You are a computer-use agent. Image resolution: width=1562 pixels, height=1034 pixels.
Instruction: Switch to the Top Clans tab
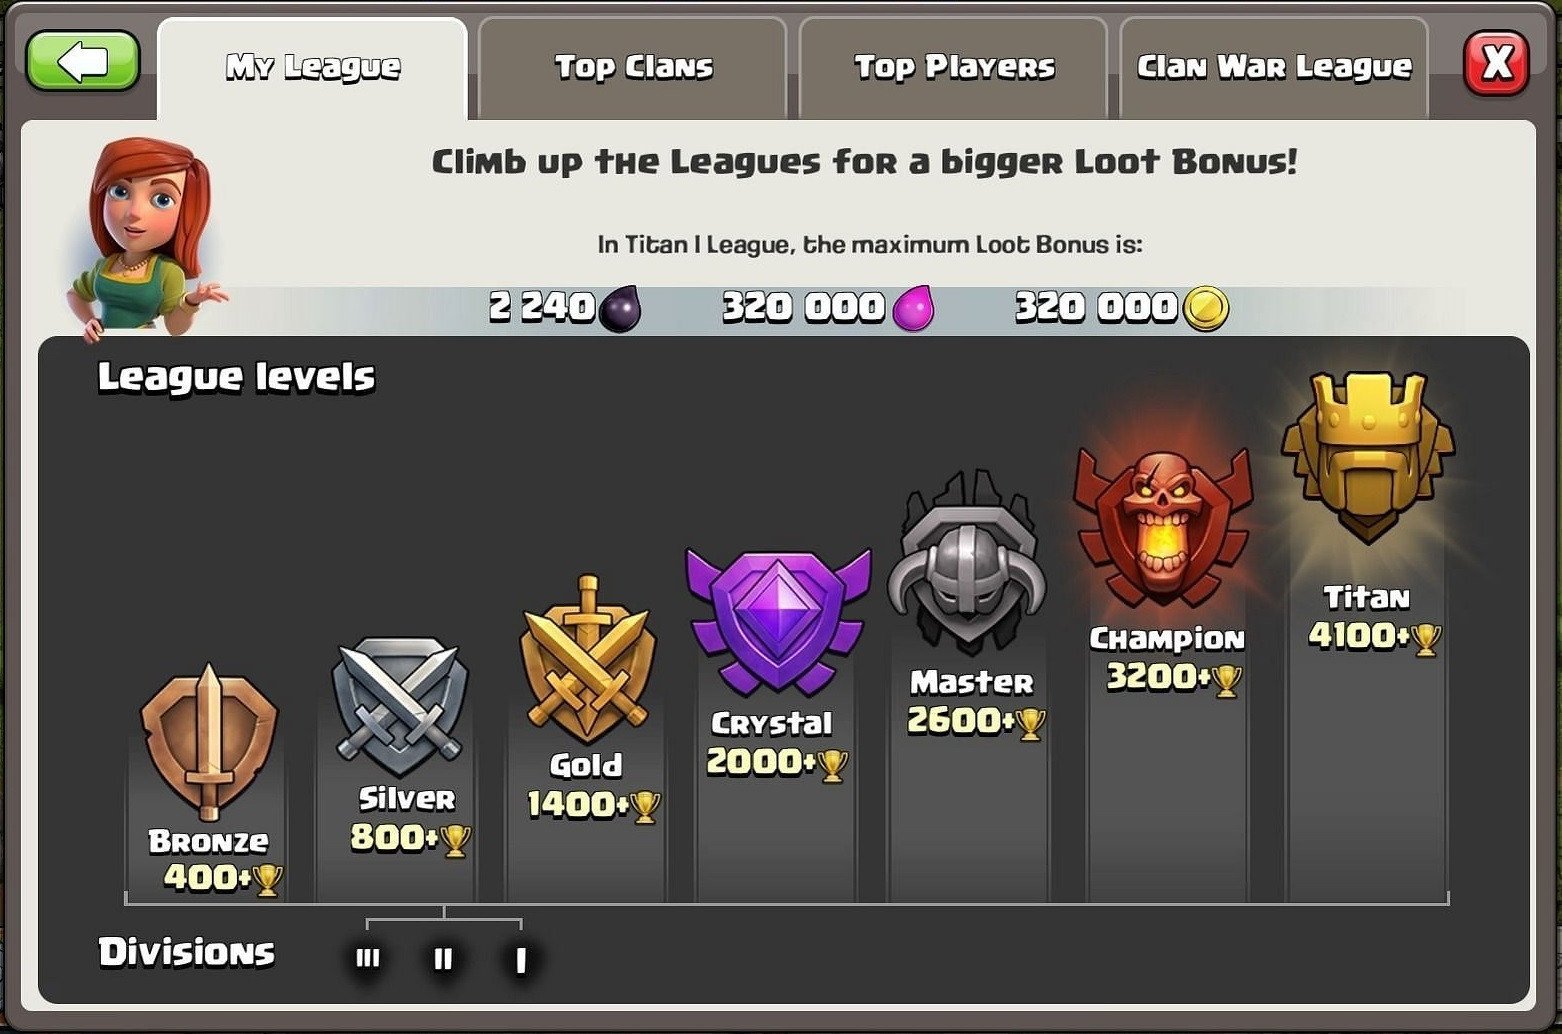633,68
